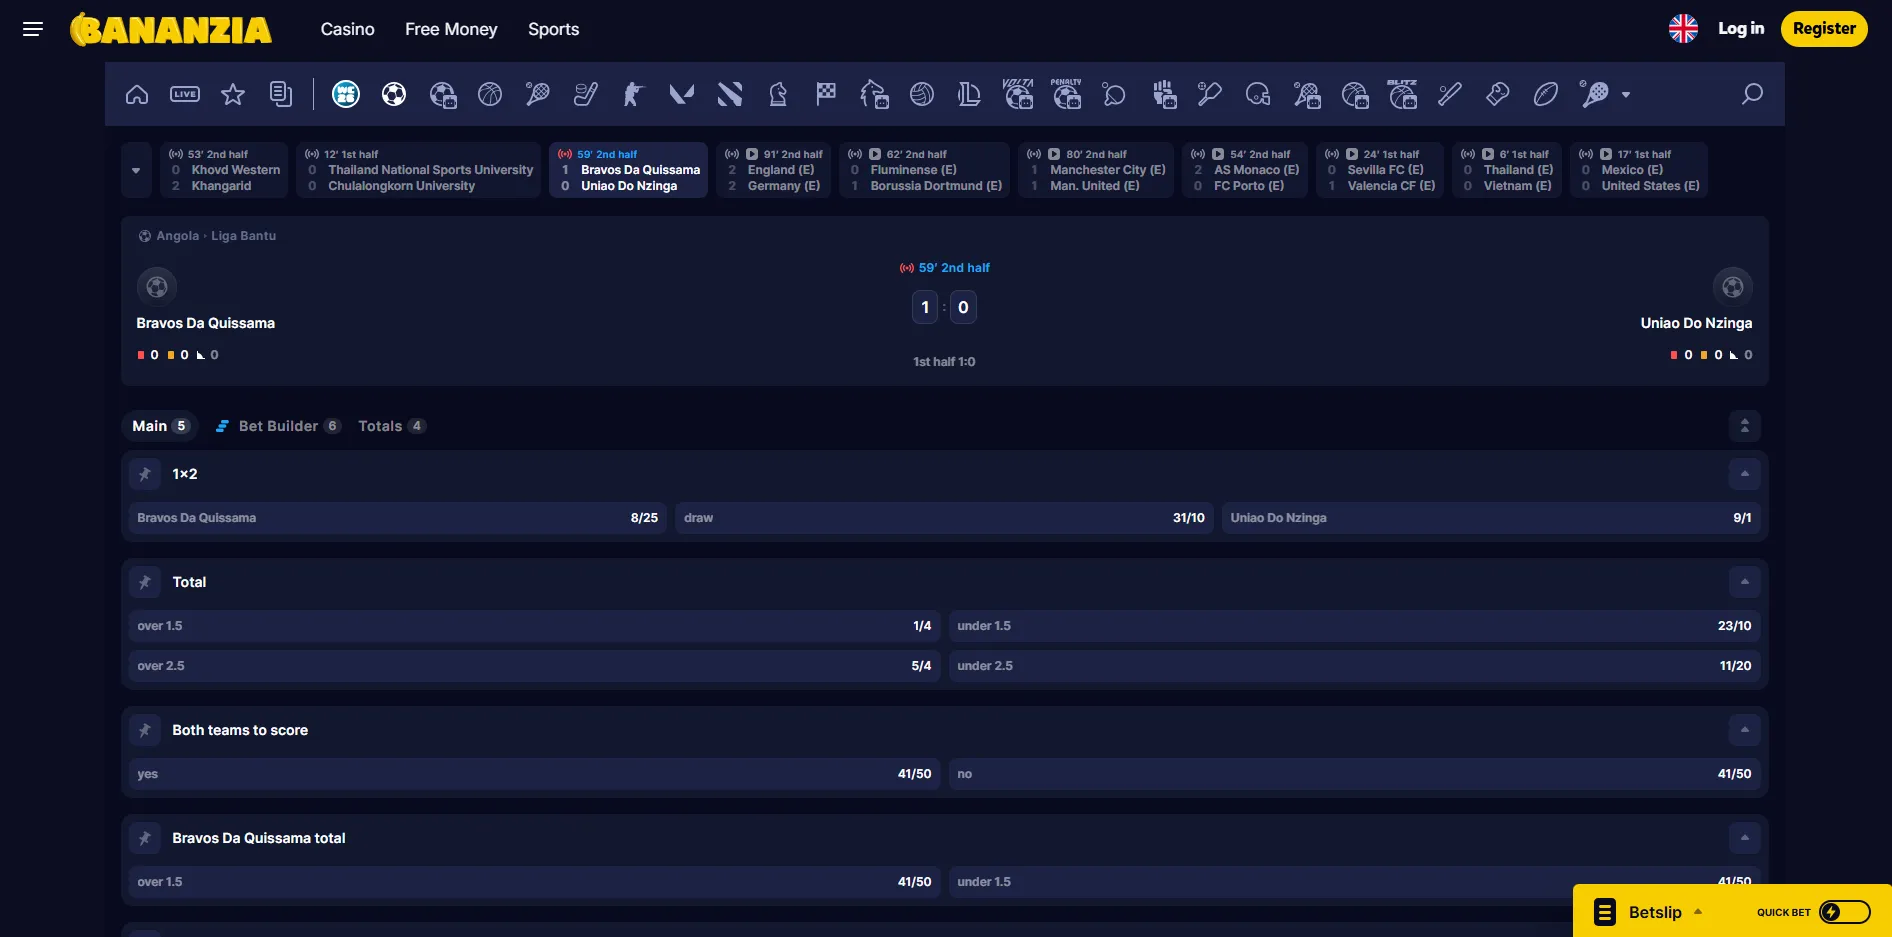Collapse the Total market section
Screen dimensions: 1892x937
1744,582
